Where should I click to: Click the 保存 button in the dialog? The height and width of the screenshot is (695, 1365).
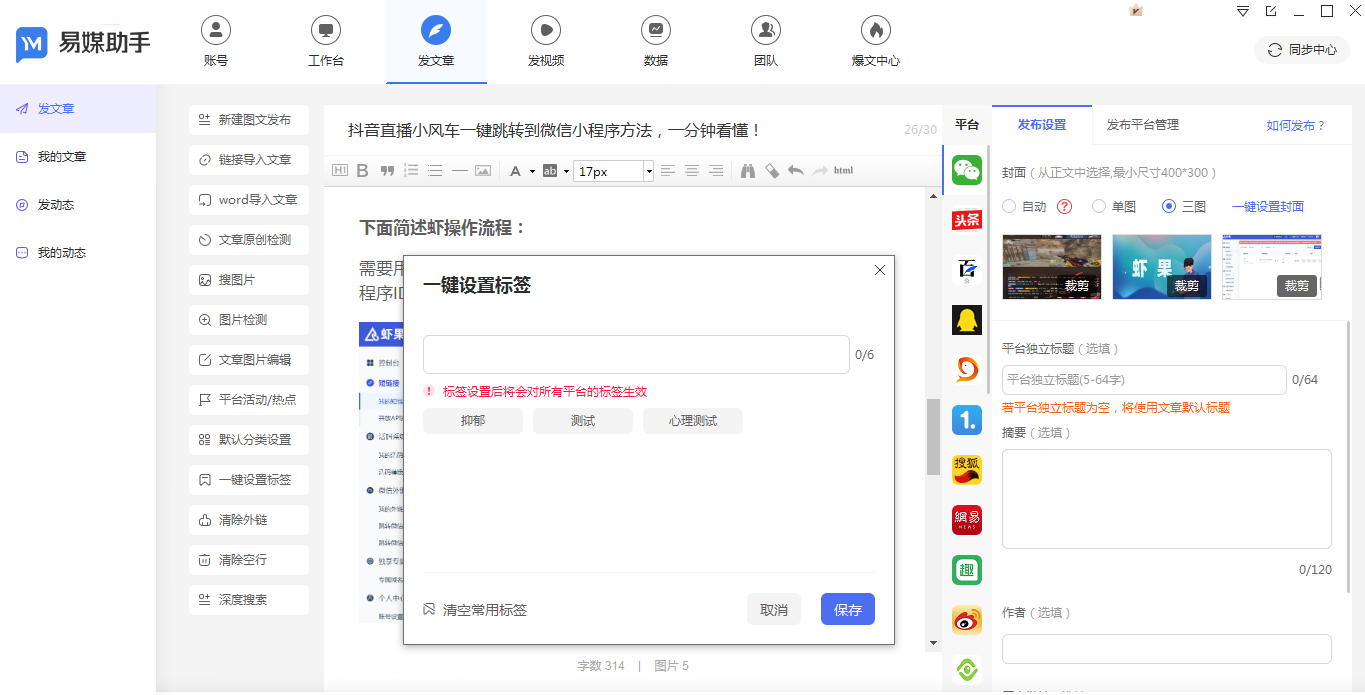[x=848, y=609]
